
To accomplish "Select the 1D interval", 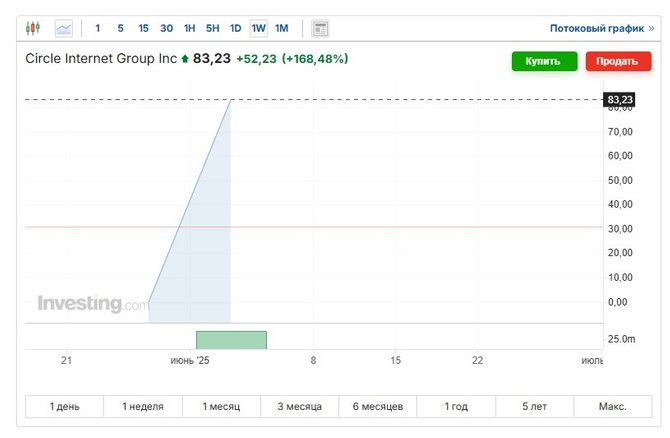I will tap(236, 29).
